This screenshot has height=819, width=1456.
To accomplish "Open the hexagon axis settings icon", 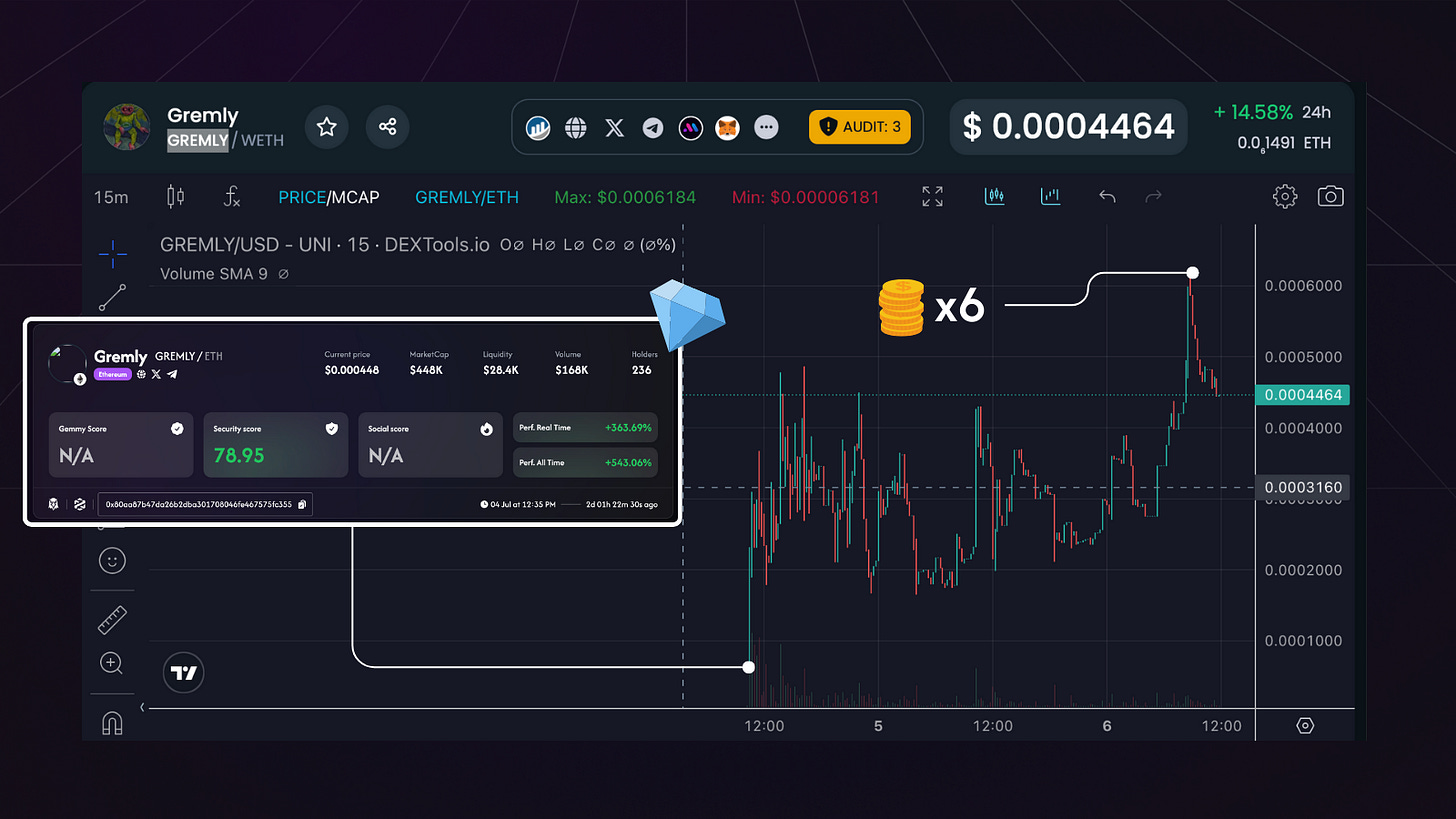I will click(x=1304, y=726).
